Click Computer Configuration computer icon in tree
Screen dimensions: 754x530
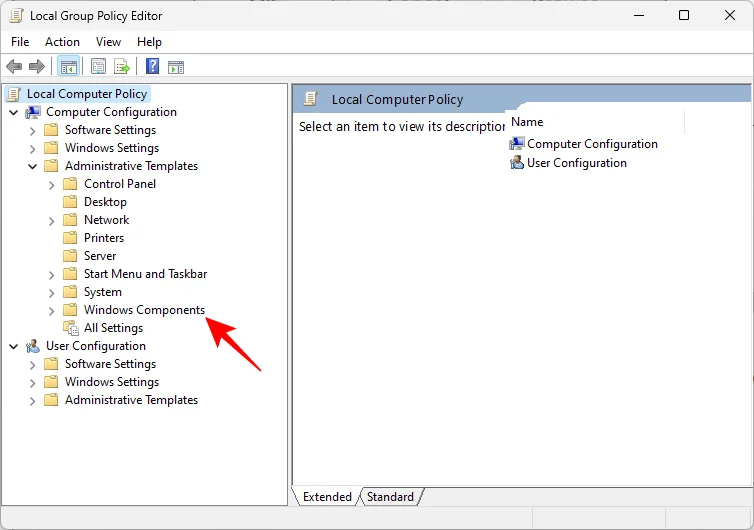[33, 112]
